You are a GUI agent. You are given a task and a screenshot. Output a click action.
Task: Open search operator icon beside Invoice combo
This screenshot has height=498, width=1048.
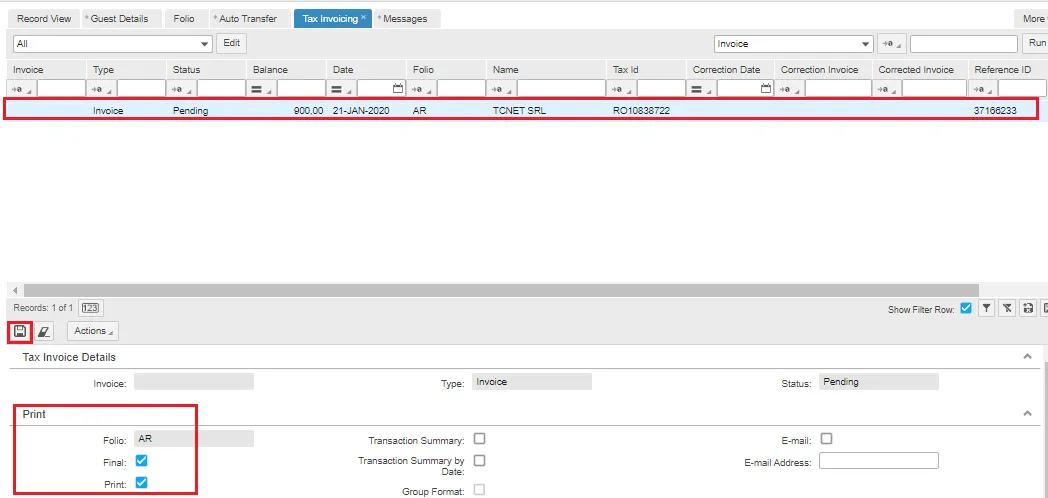pos(890,43)
